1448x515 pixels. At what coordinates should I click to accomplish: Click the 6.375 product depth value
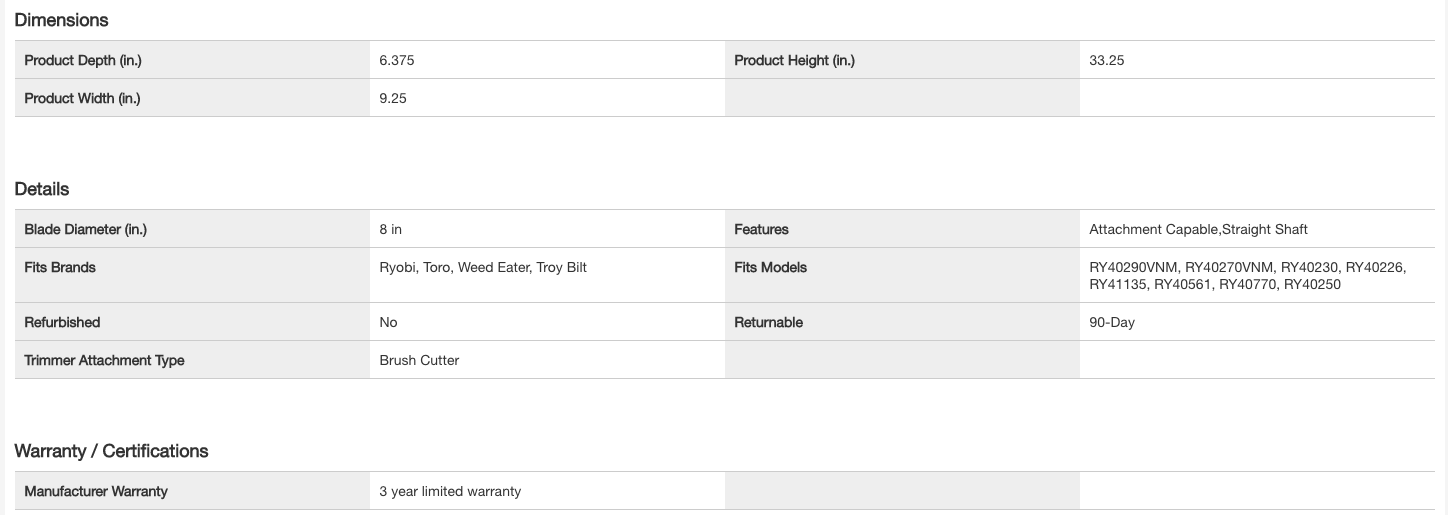[x=397, y=60]
